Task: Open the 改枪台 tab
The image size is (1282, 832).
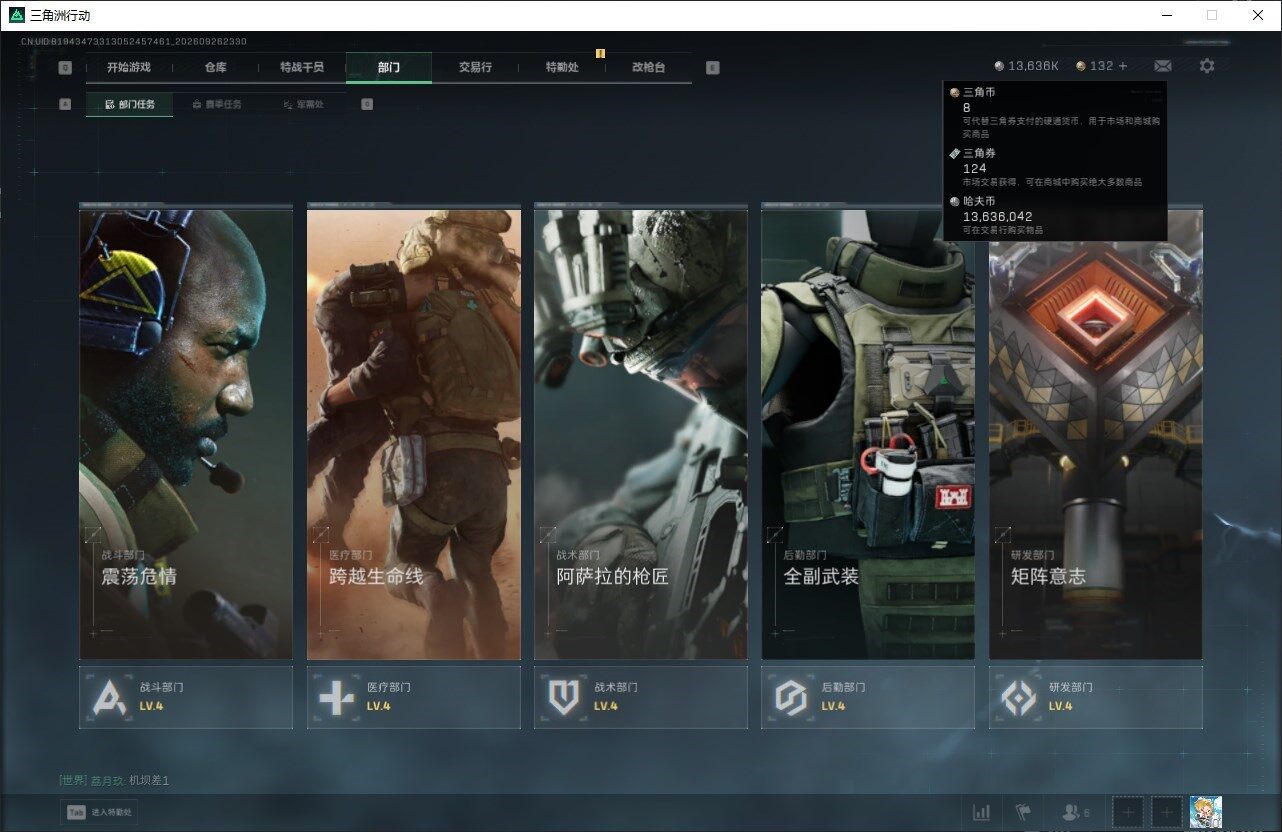Action: click(648, 67)
